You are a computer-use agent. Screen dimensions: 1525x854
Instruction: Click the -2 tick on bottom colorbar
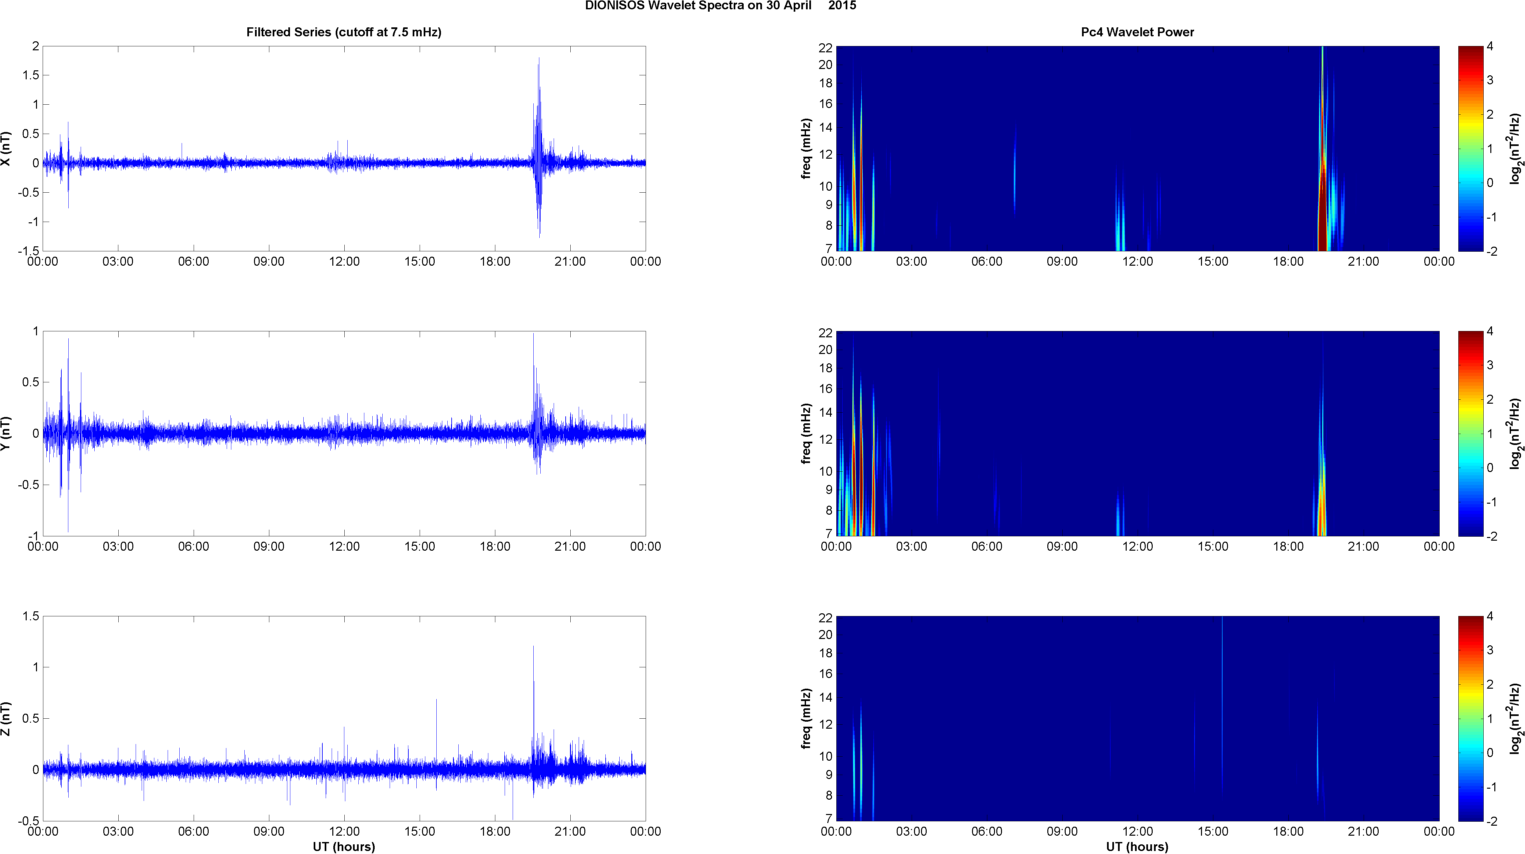tap(1490, 821)
